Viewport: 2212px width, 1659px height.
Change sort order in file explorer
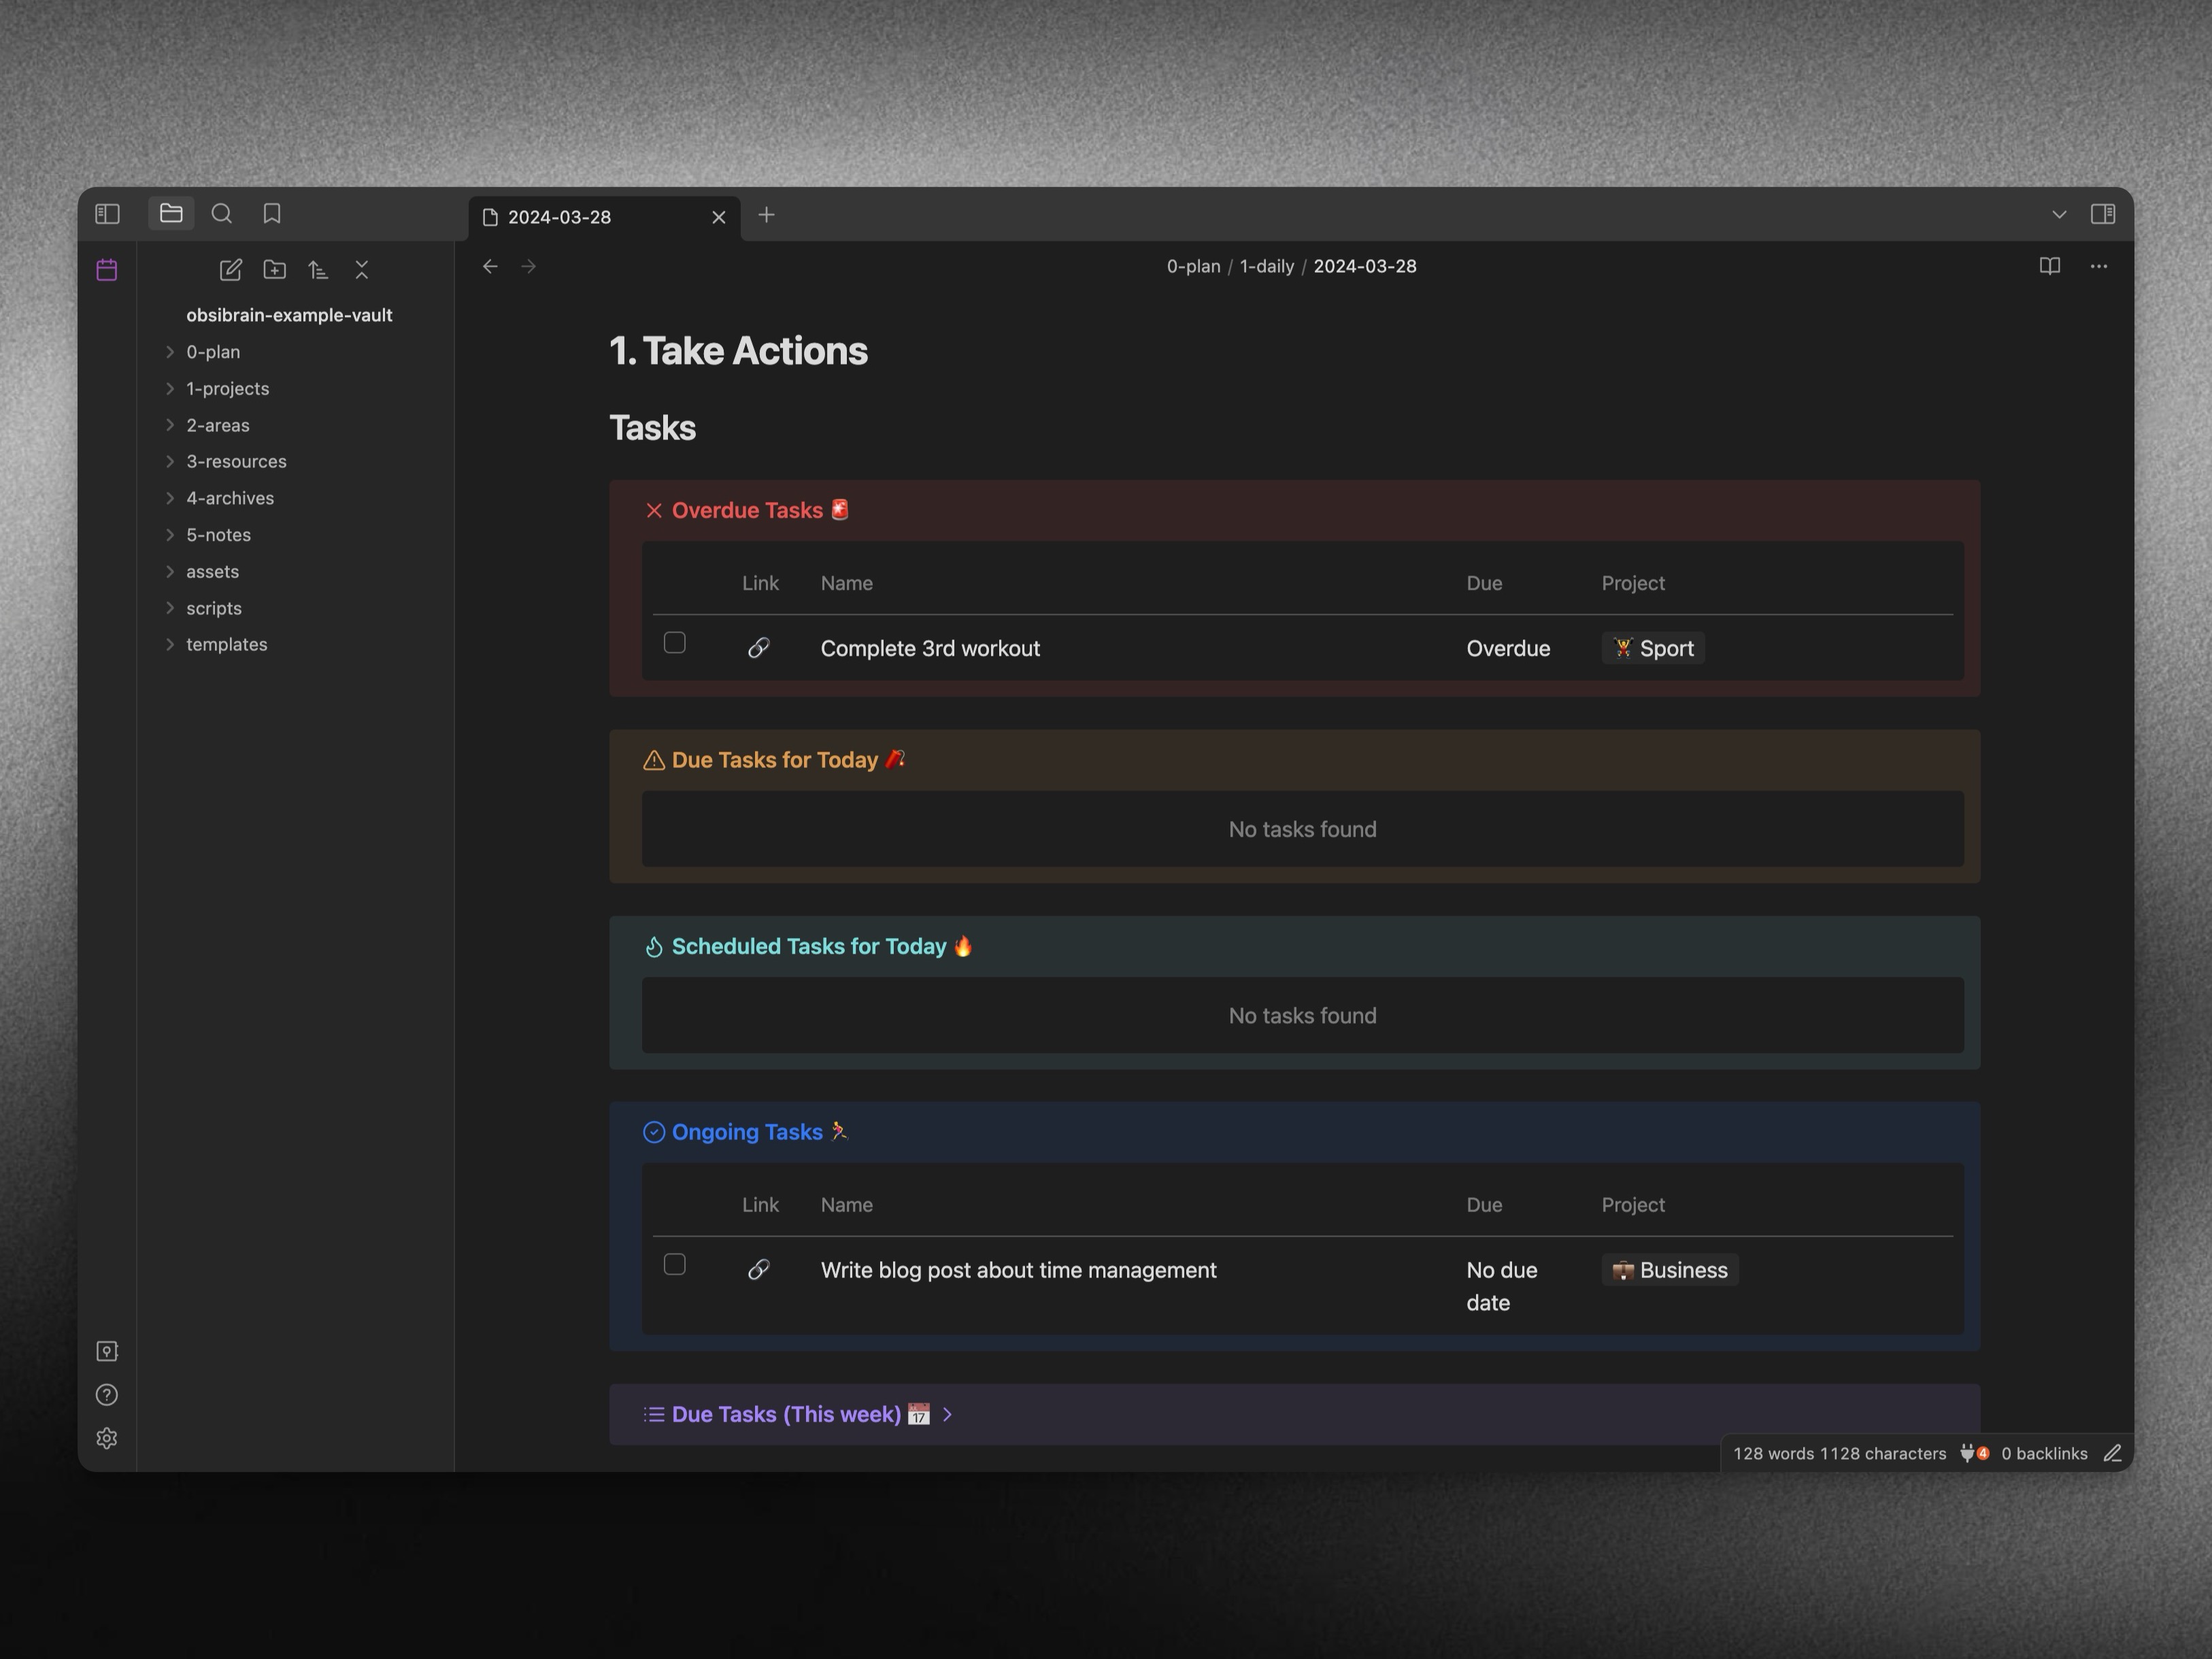[318, 270]
